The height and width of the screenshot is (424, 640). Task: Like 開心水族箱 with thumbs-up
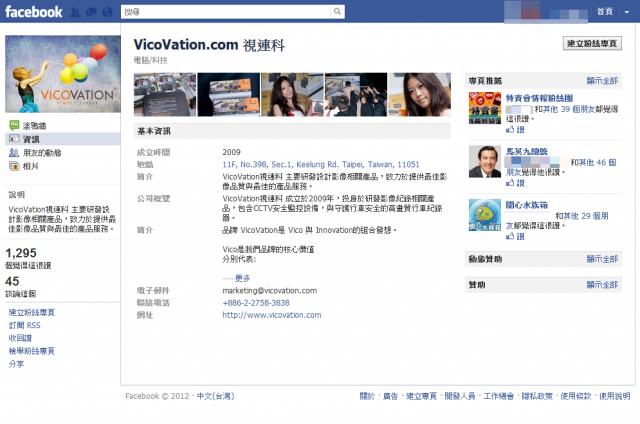click(x=515, y=236)
